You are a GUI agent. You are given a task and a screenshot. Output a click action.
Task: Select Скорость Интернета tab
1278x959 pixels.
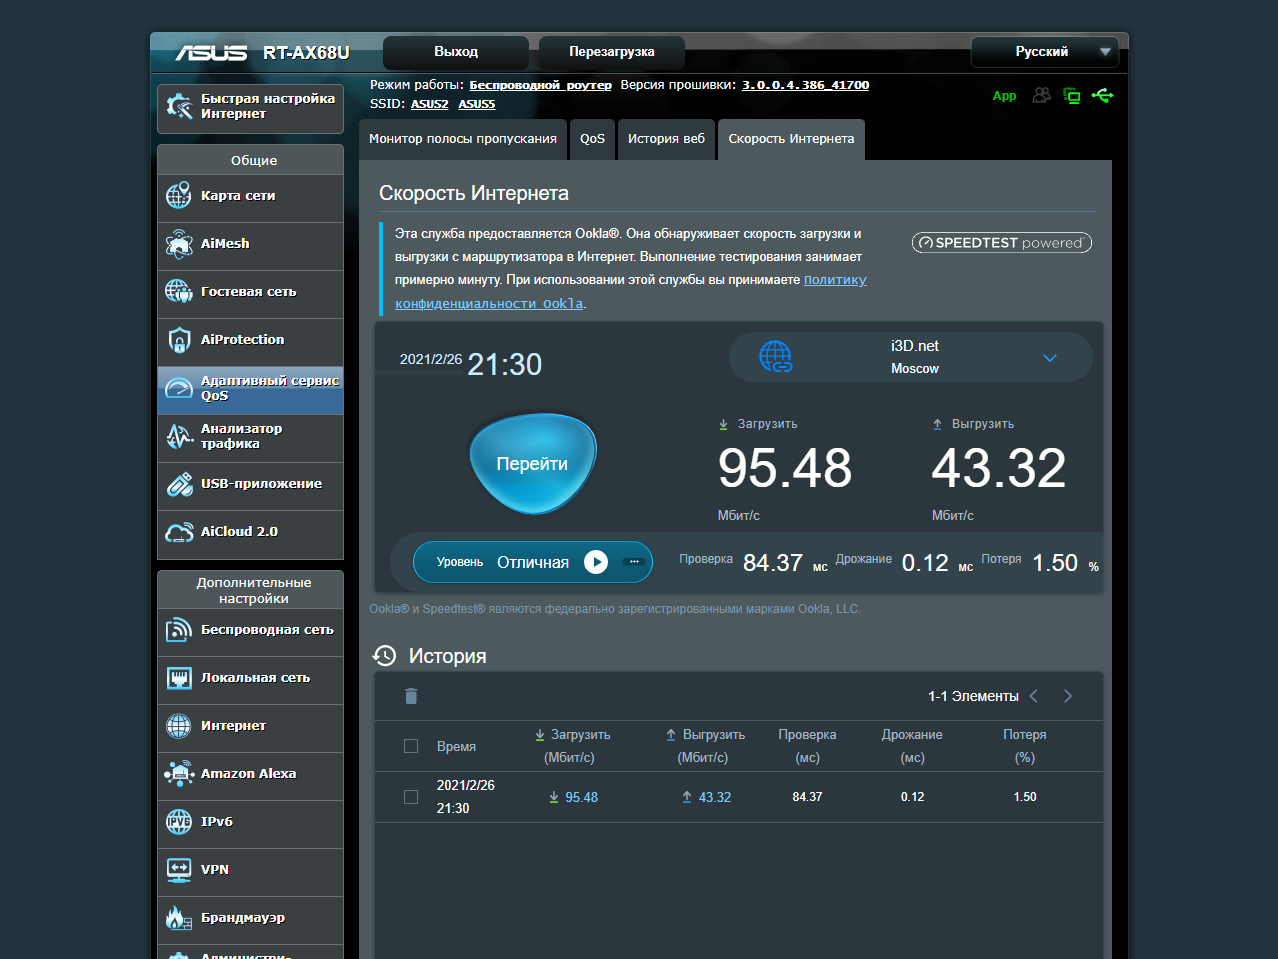click(791, 139)
